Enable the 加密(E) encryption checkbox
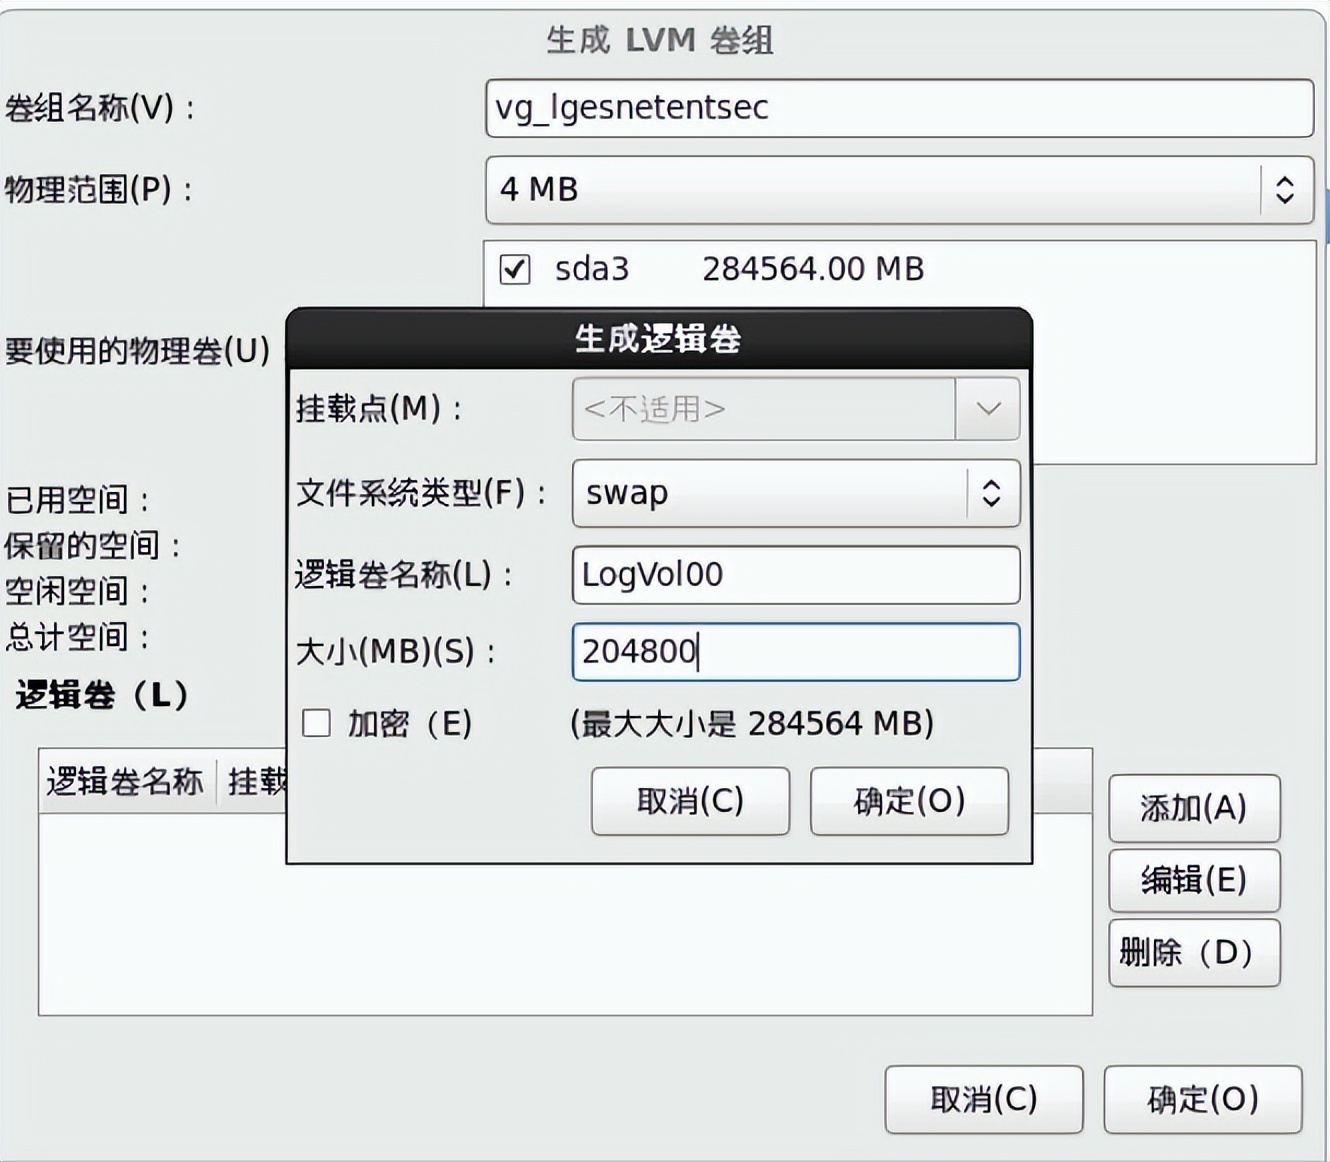Image resolution: width=1330 pixels, height=1162 pixels. pos(315,722)
